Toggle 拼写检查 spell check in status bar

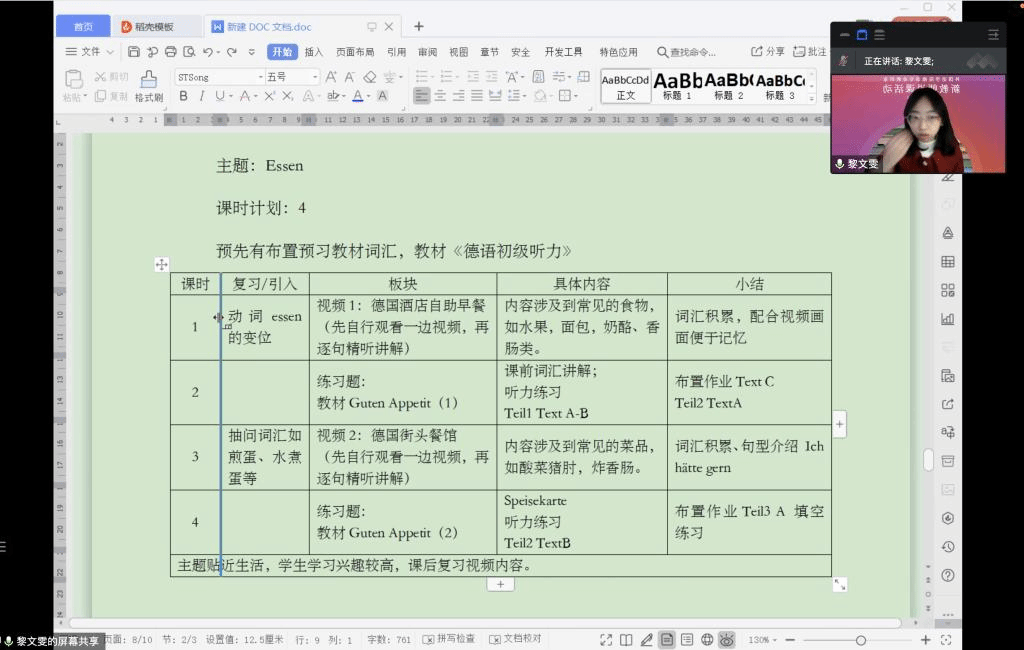coord(449,639)
